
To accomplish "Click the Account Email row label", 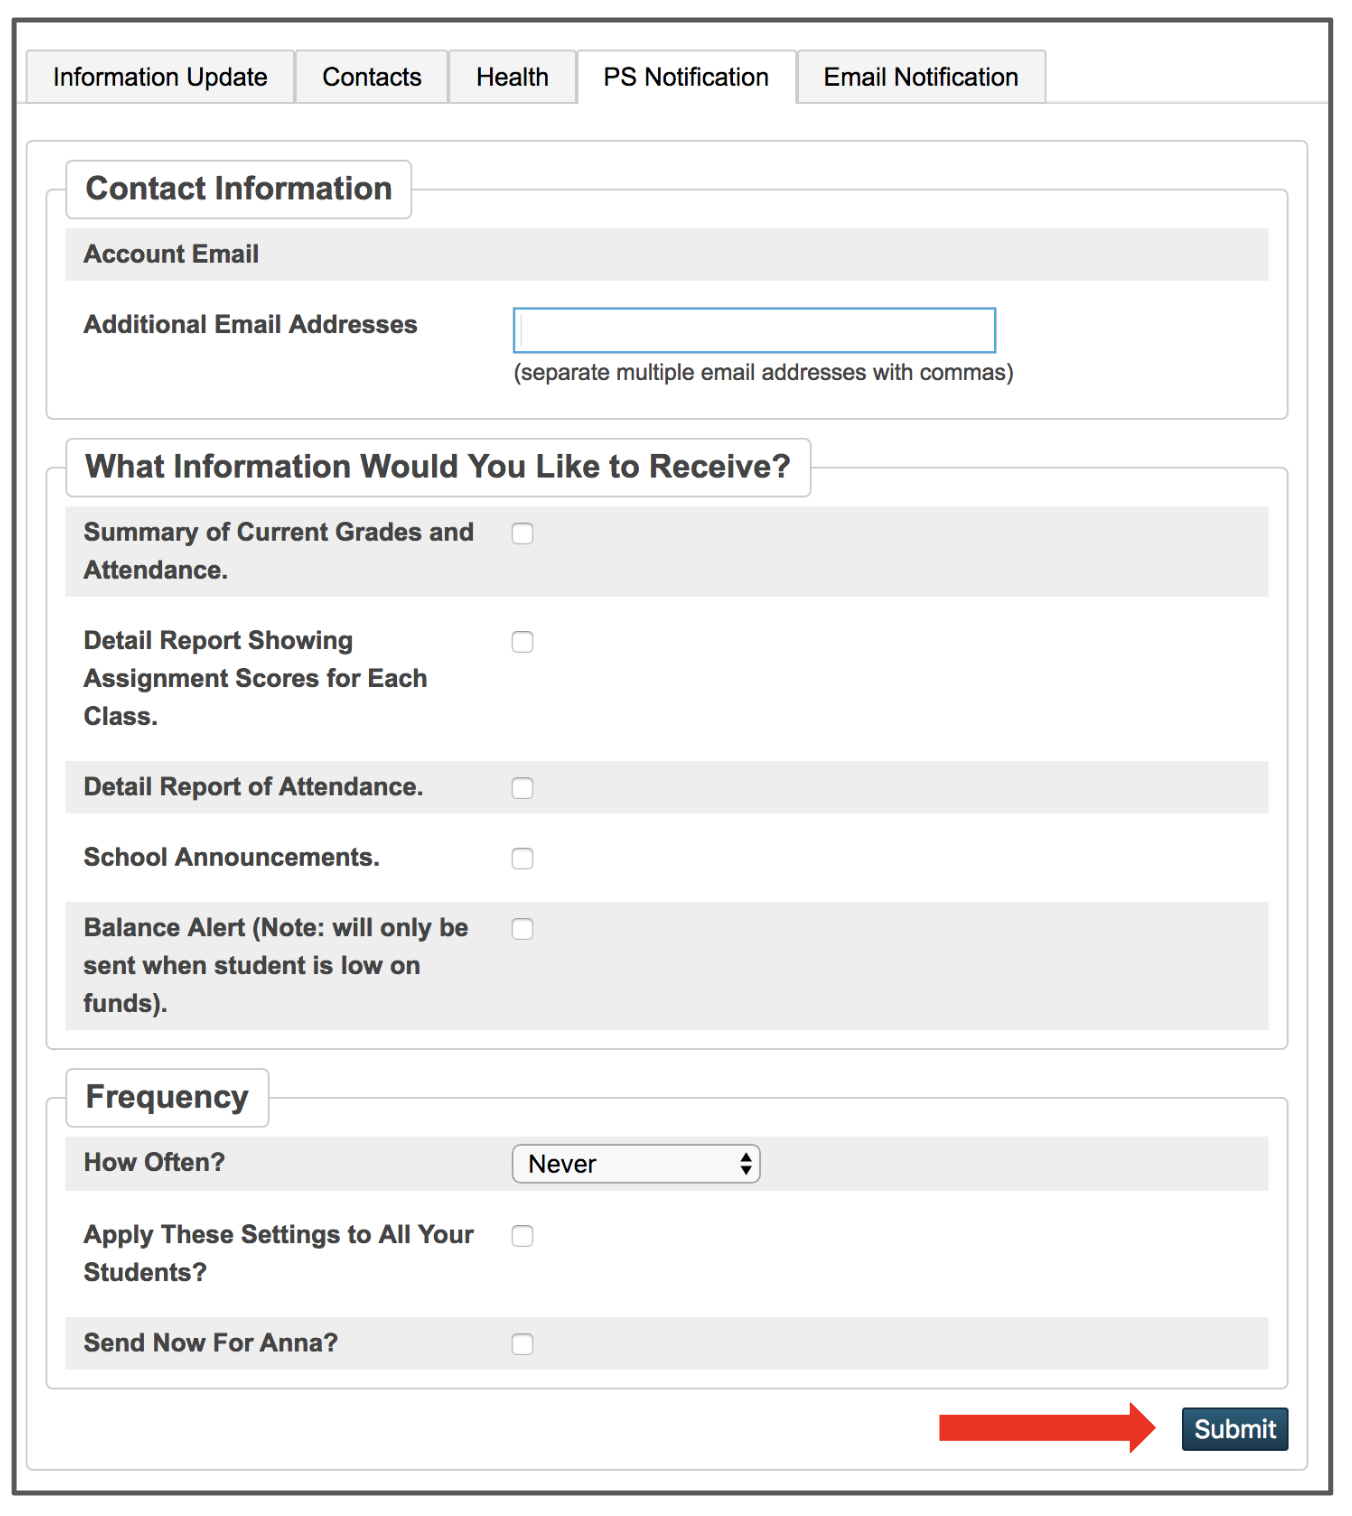I will pyautogui.click(x=171, y=254).
